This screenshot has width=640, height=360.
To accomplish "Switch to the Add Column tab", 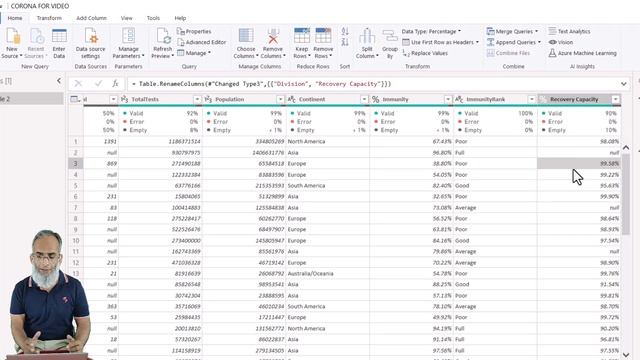I will tap(91, 18).
